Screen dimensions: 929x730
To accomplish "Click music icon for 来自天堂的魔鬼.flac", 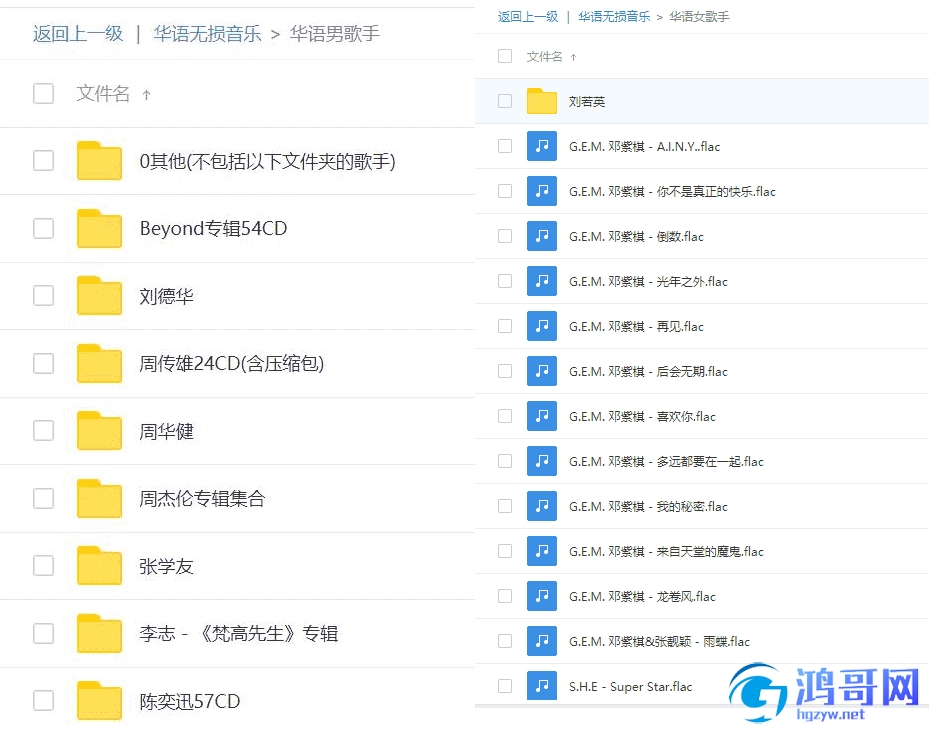I will pyautogui.click(x=542, y=551).
